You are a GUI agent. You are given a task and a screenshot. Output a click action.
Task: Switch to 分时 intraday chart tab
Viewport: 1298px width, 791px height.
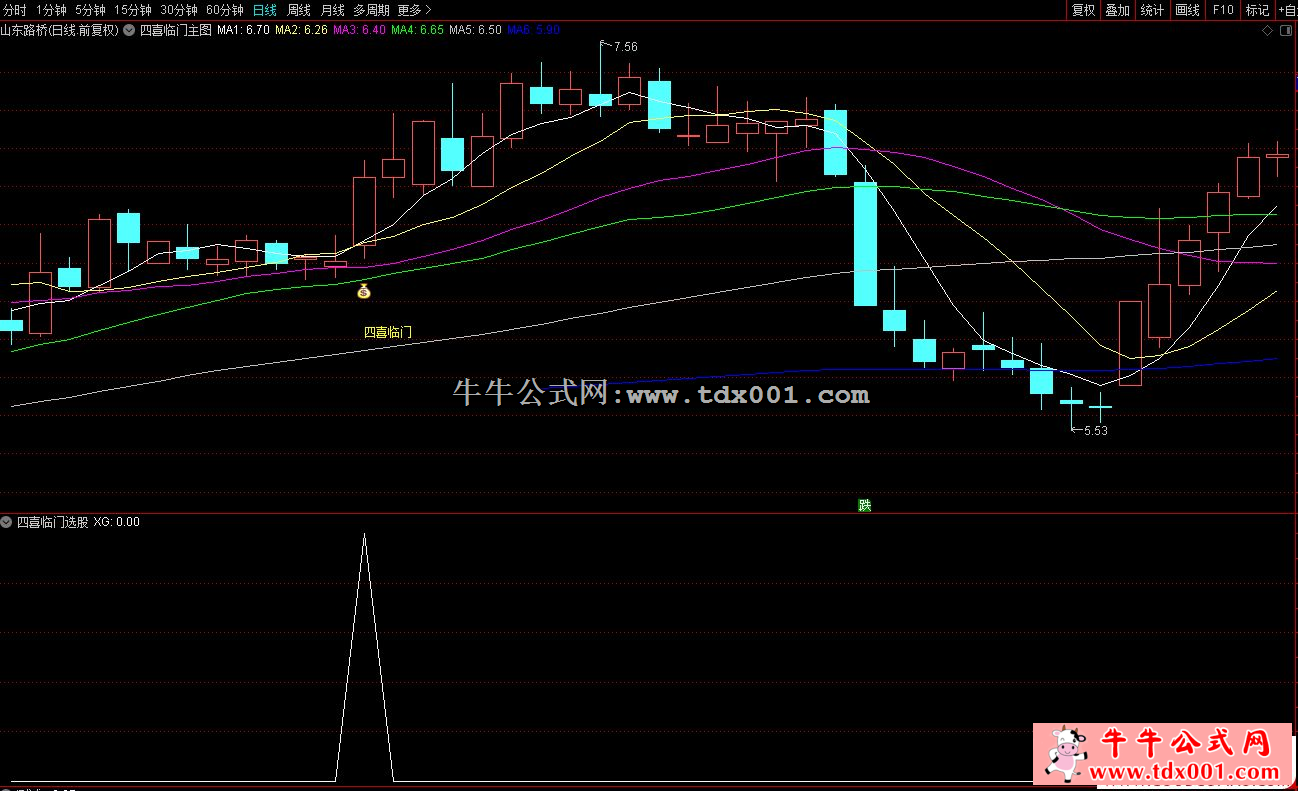point(15,10)
